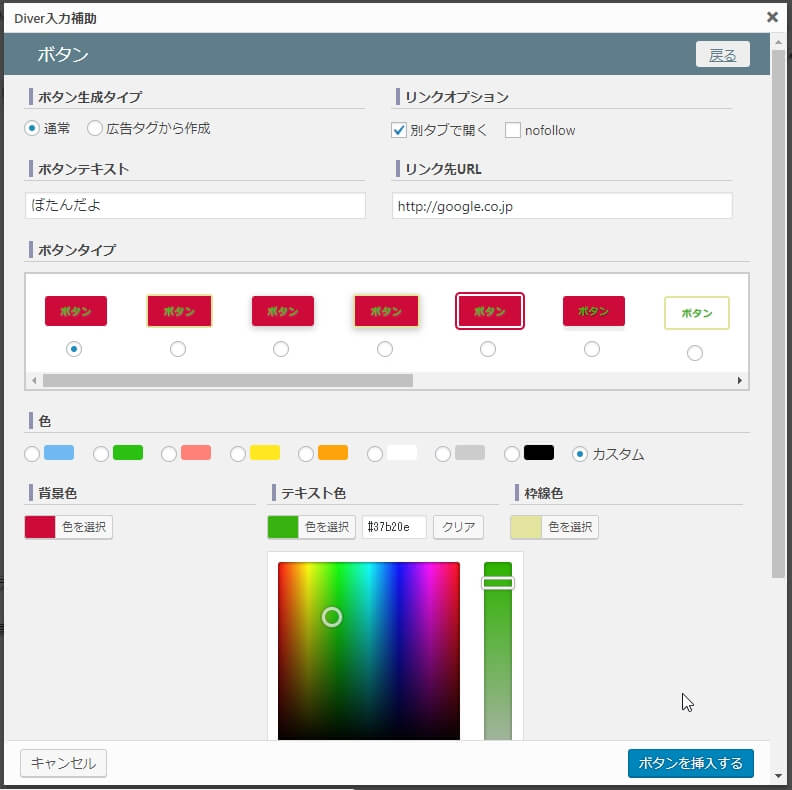The width and height of the screenshot is (792, 790).
Task: Close the Diver入力補助 dialog with X
Action: click(x=772, y=17)
